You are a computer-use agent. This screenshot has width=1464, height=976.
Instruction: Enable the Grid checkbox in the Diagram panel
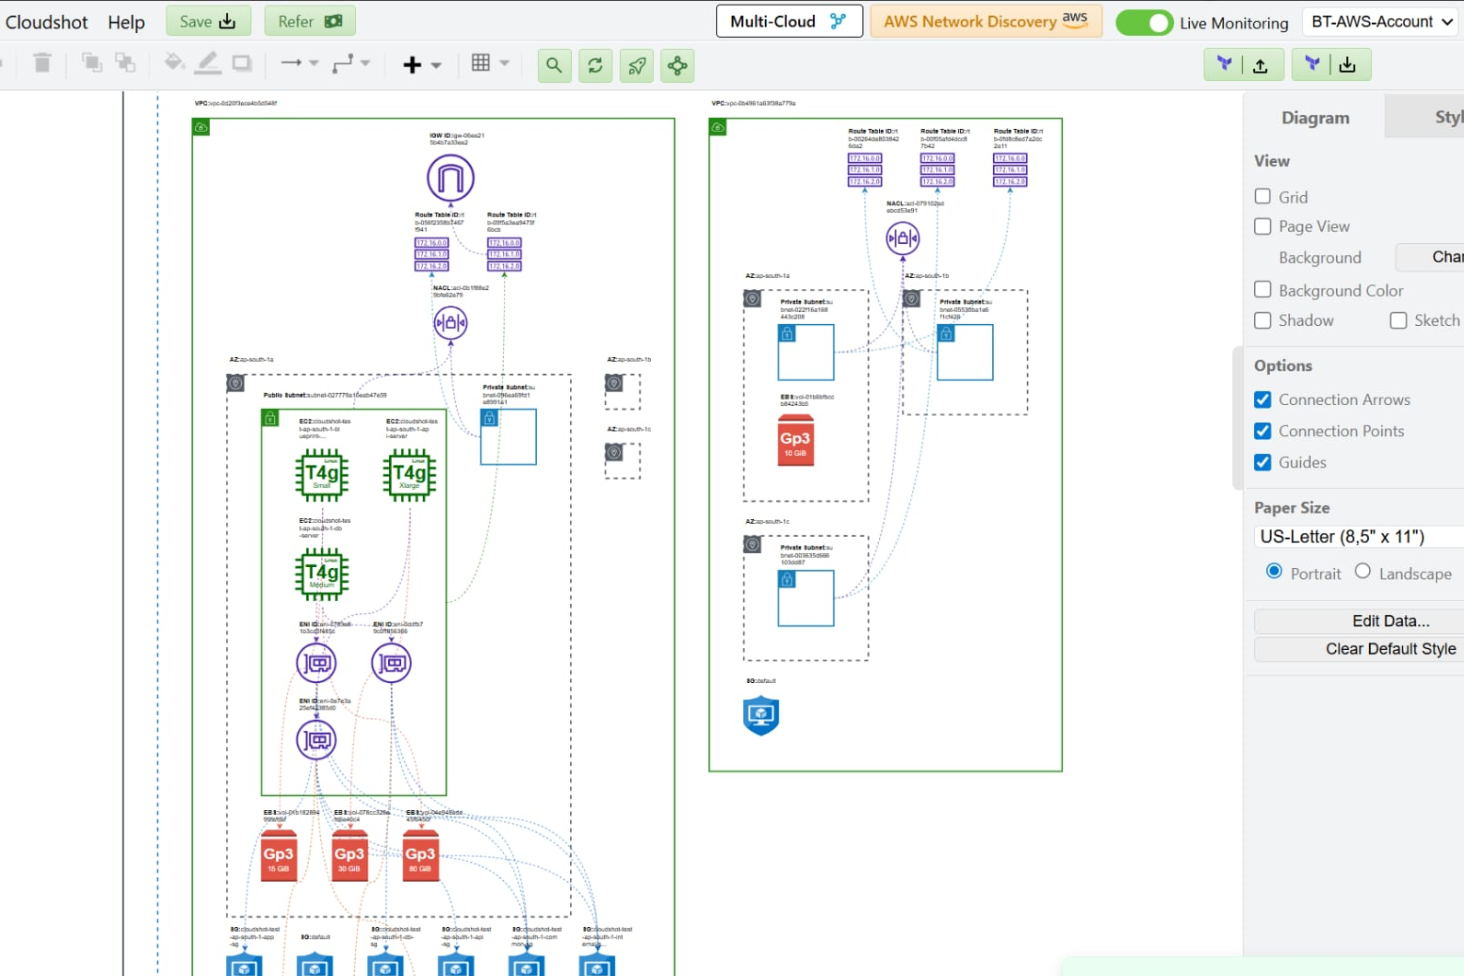[1263, 196]
